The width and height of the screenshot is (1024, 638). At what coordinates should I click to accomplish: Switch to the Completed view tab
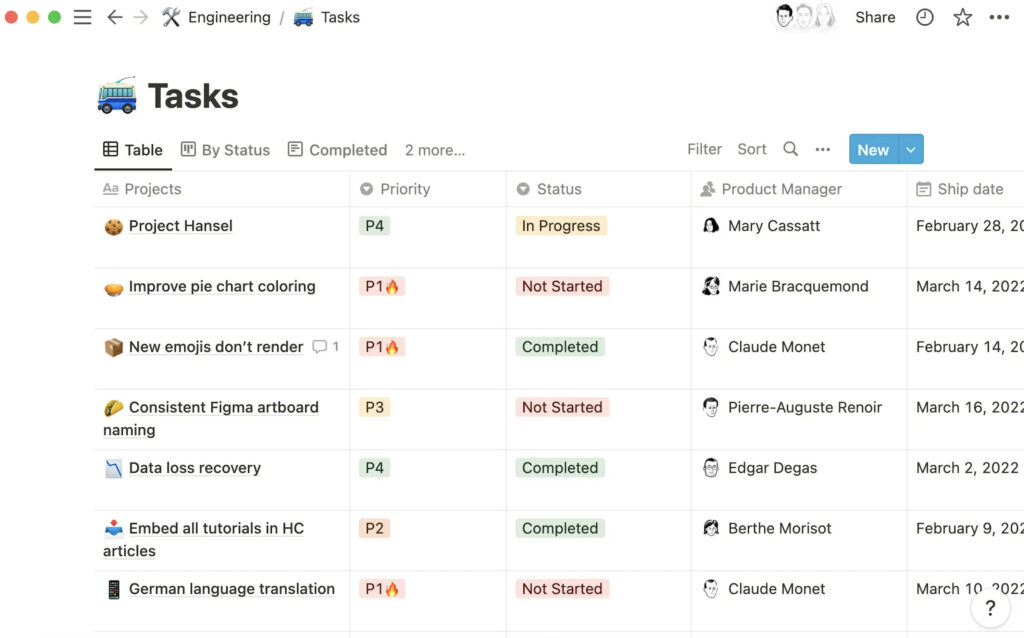[337, 150]
